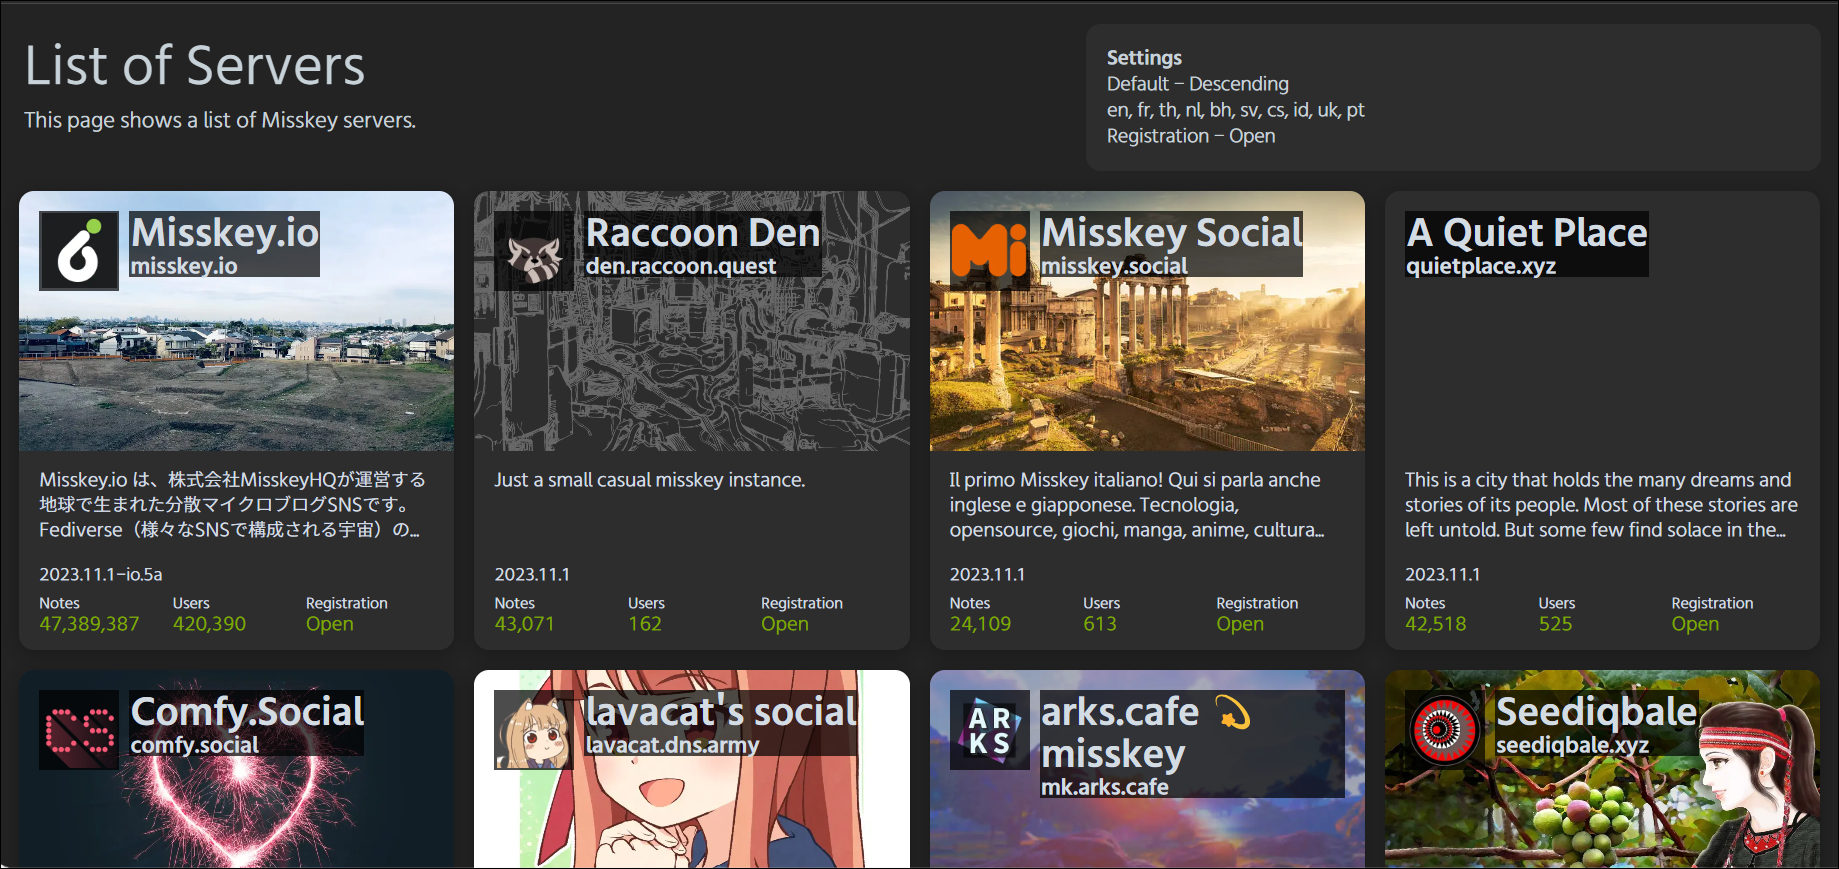Click the den.raccoon.quest domain text
This screenshot has height=869, width=1839.
tap(681, 266)
